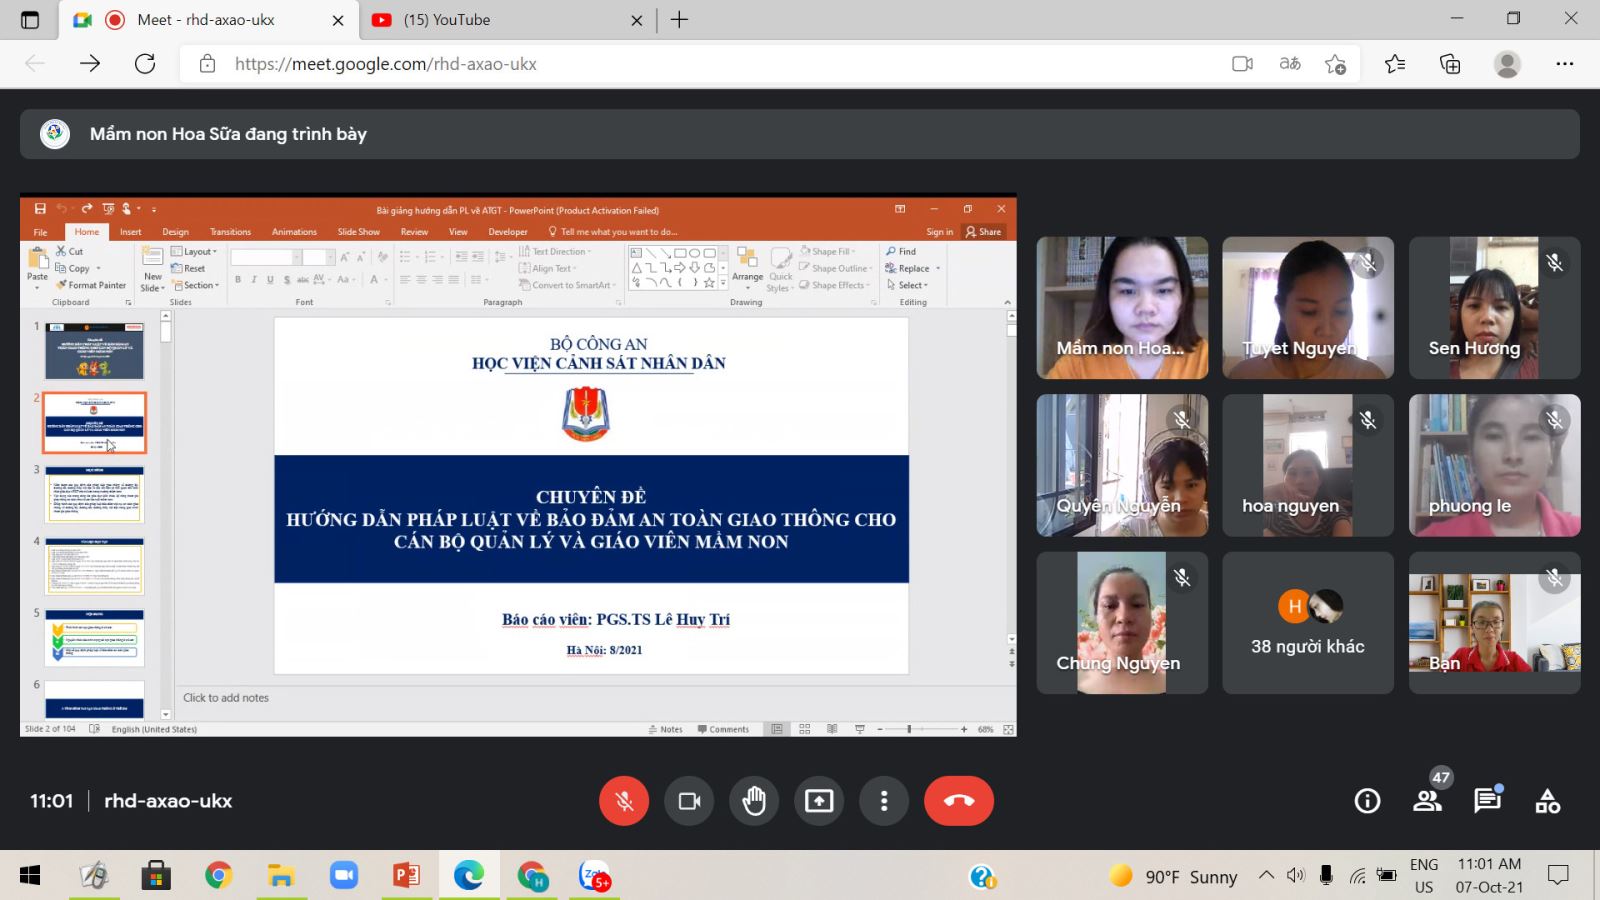Click the raise hand icon
Screen dimensions: 1600x900
[x=754, y=801]
